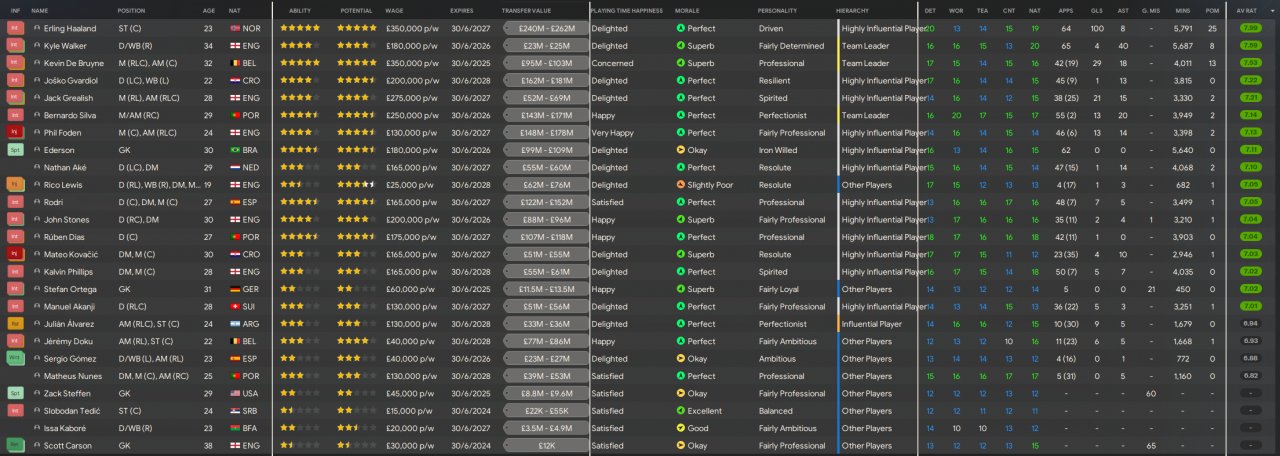Click the Okay morale icon in Ederson's row

pos(681,150)
